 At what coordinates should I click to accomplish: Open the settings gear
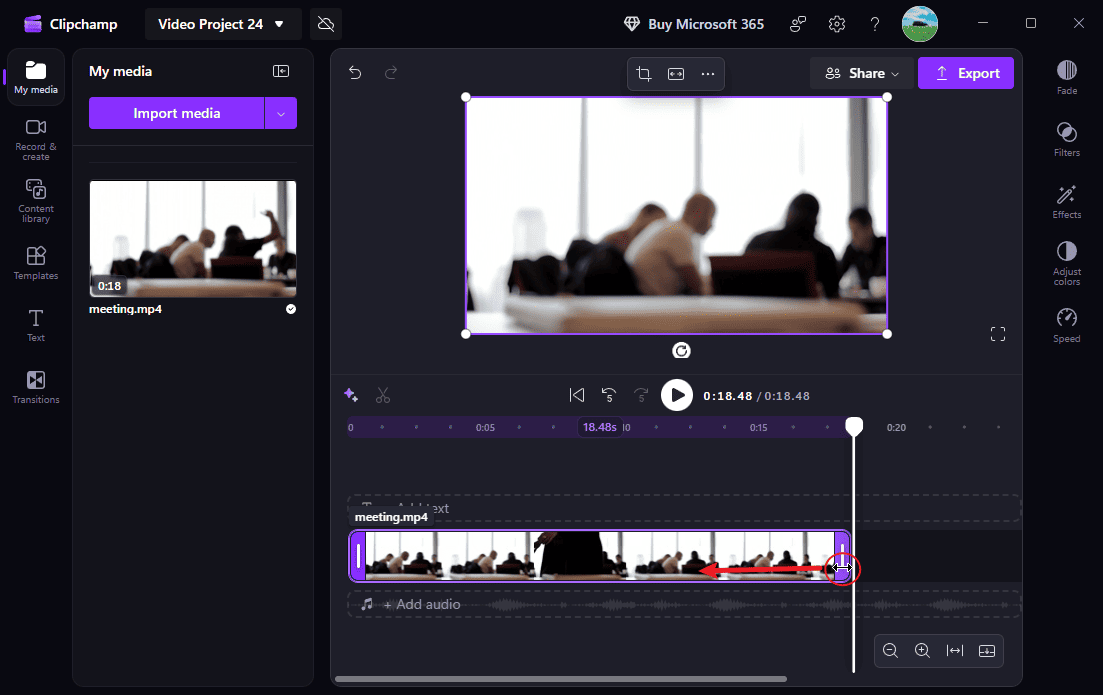coord(836,24)
